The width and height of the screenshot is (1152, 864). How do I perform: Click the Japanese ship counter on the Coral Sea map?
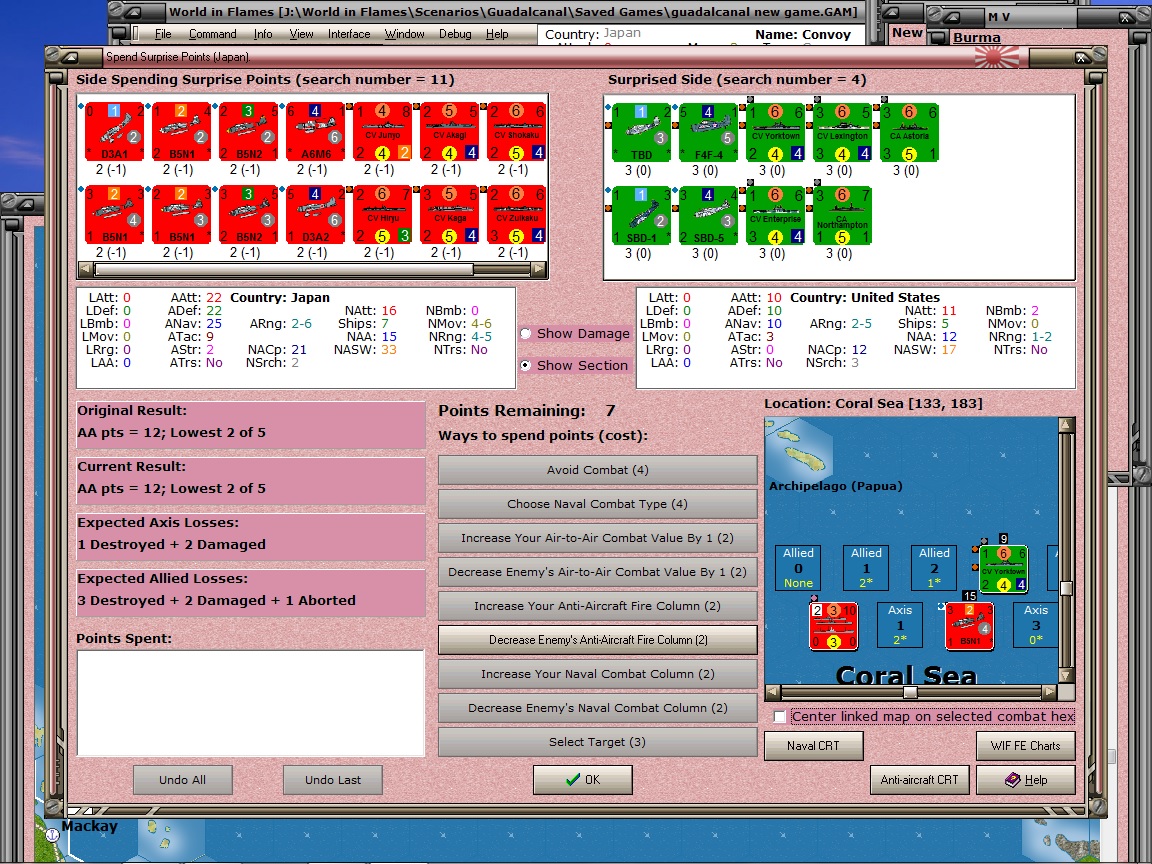(833, 626)
